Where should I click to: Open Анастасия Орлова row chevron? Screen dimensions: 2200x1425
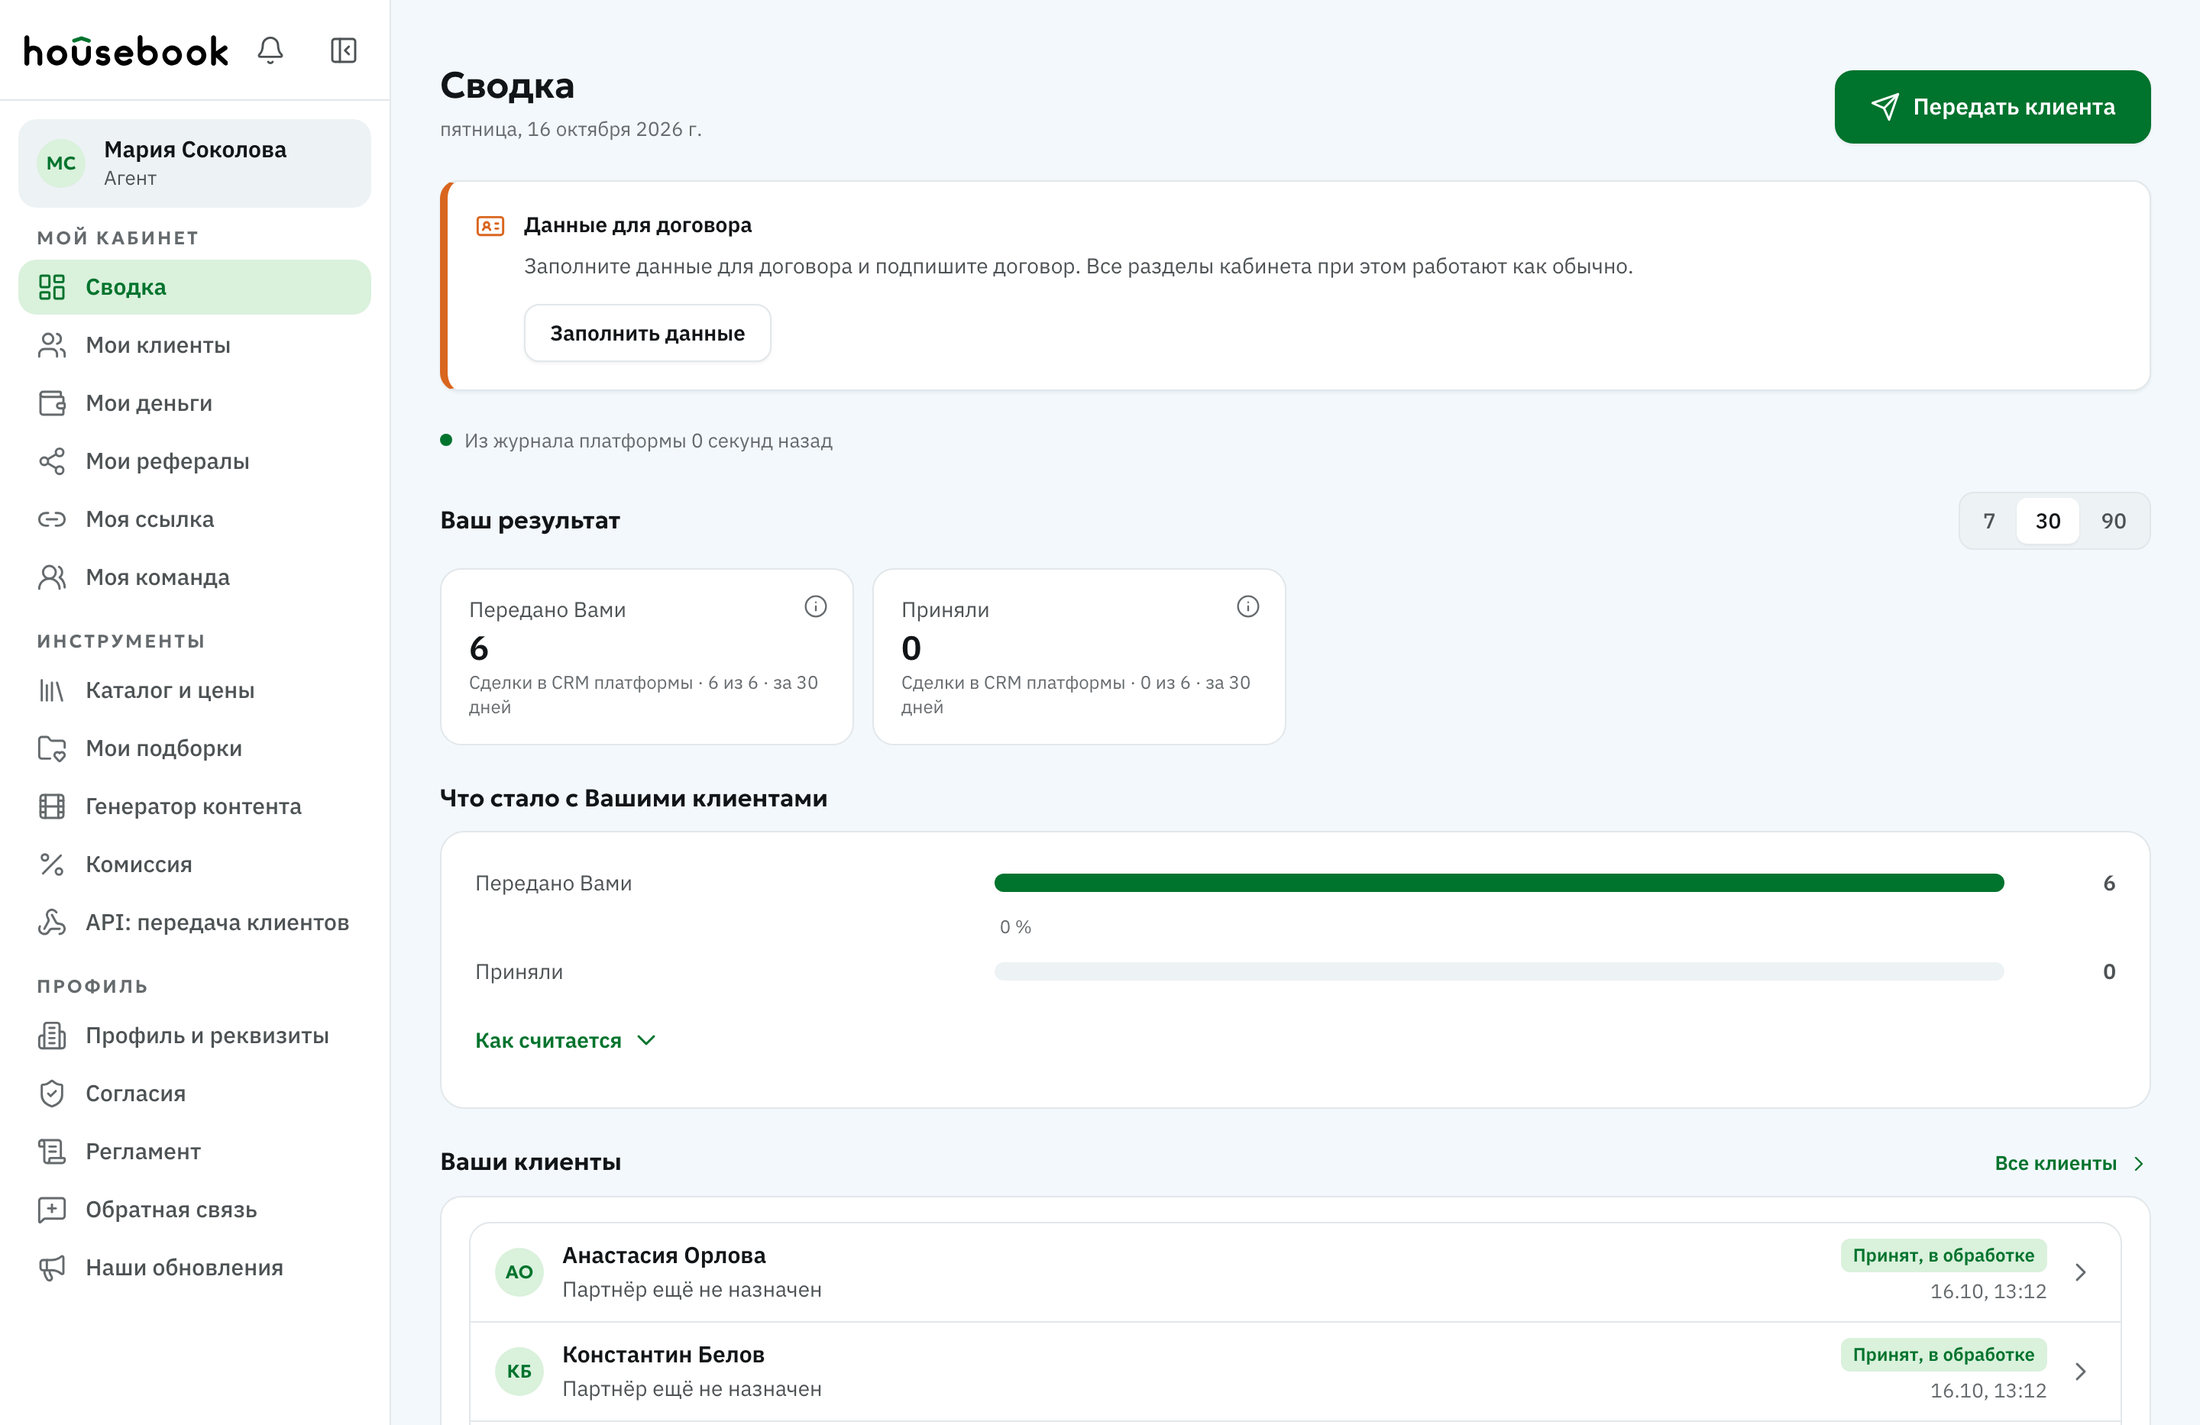tap(2080, 1272)
